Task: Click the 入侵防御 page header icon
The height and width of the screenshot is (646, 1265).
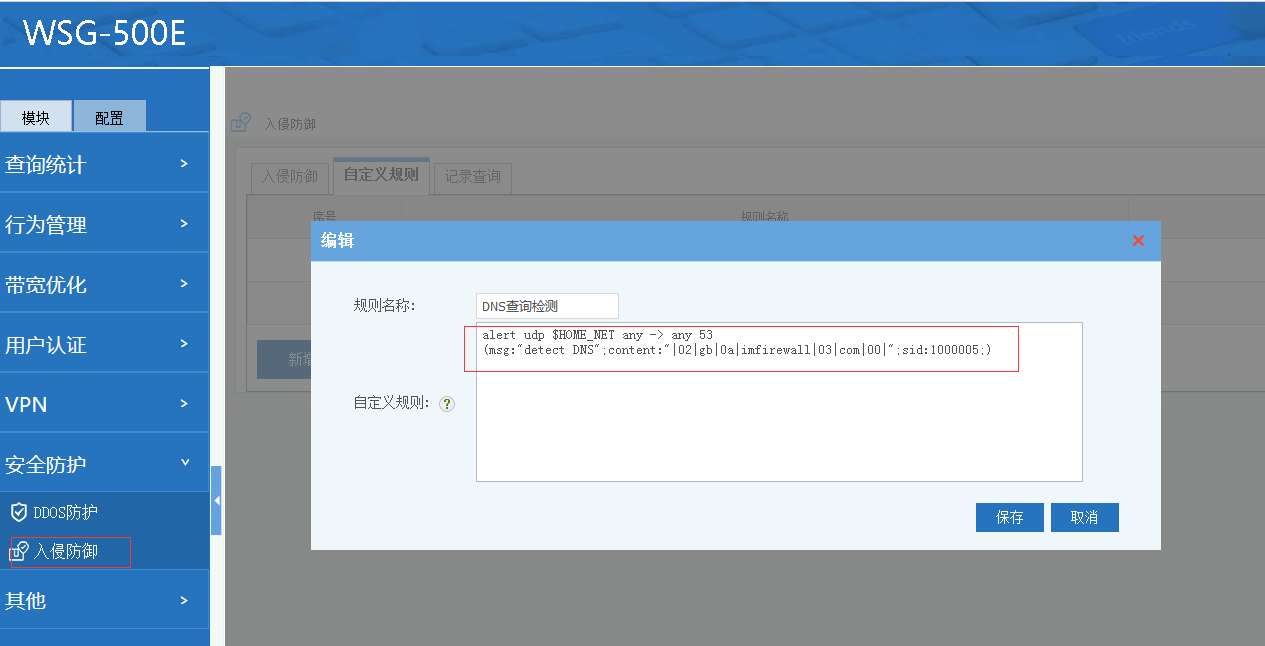Action: (241, 123)
